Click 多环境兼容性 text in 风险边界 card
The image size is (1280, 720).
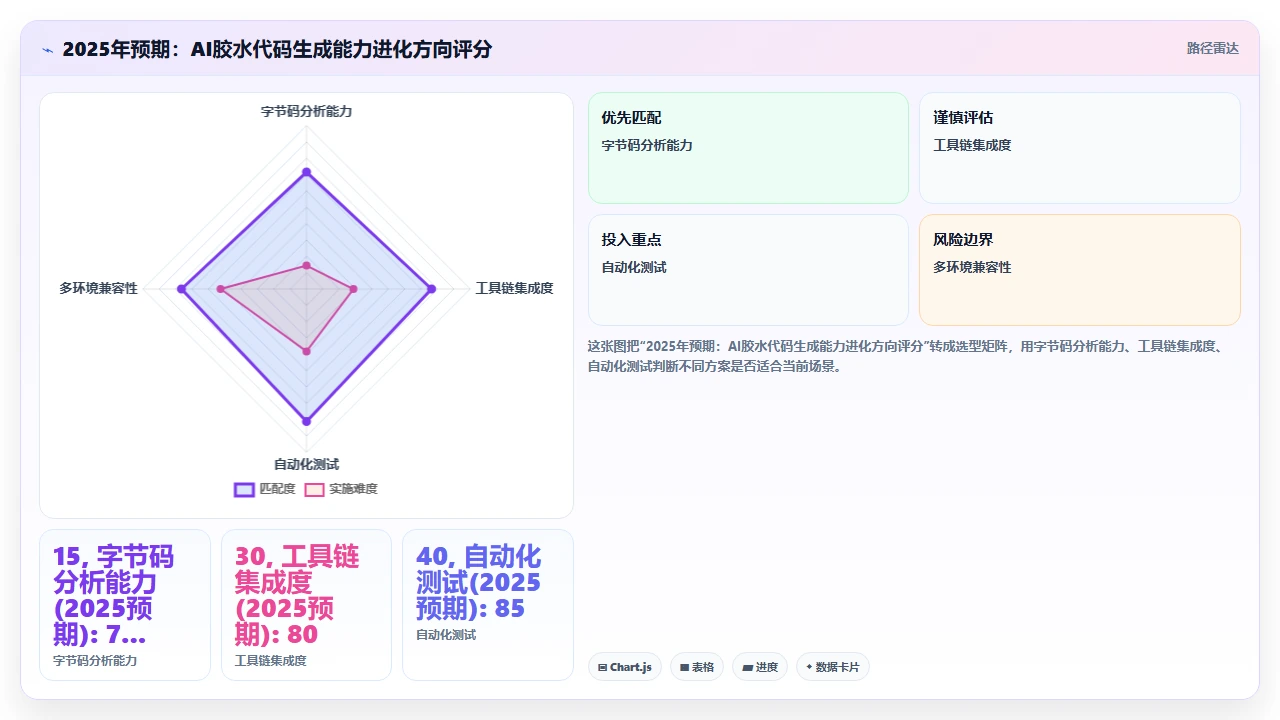click(972, 267)
